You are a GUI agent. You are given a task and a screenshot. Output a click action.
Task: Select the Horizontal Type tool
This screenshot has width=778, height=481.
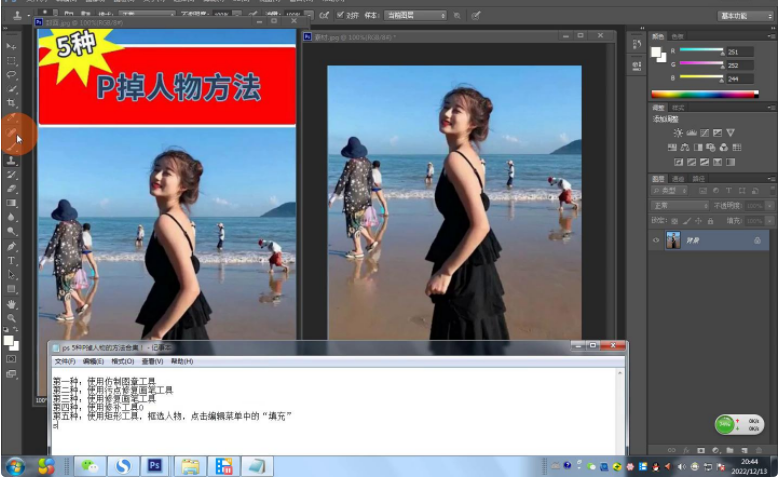[11, 261]
